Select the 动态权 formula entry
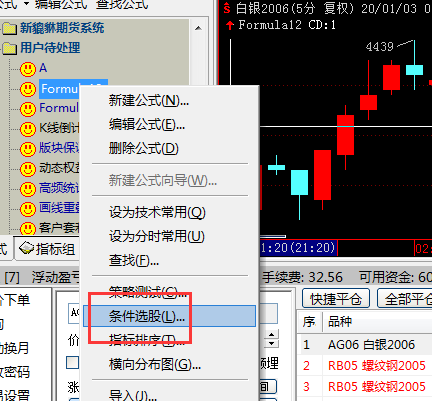This screenshot has height=401, width=432. coord(59,168)
